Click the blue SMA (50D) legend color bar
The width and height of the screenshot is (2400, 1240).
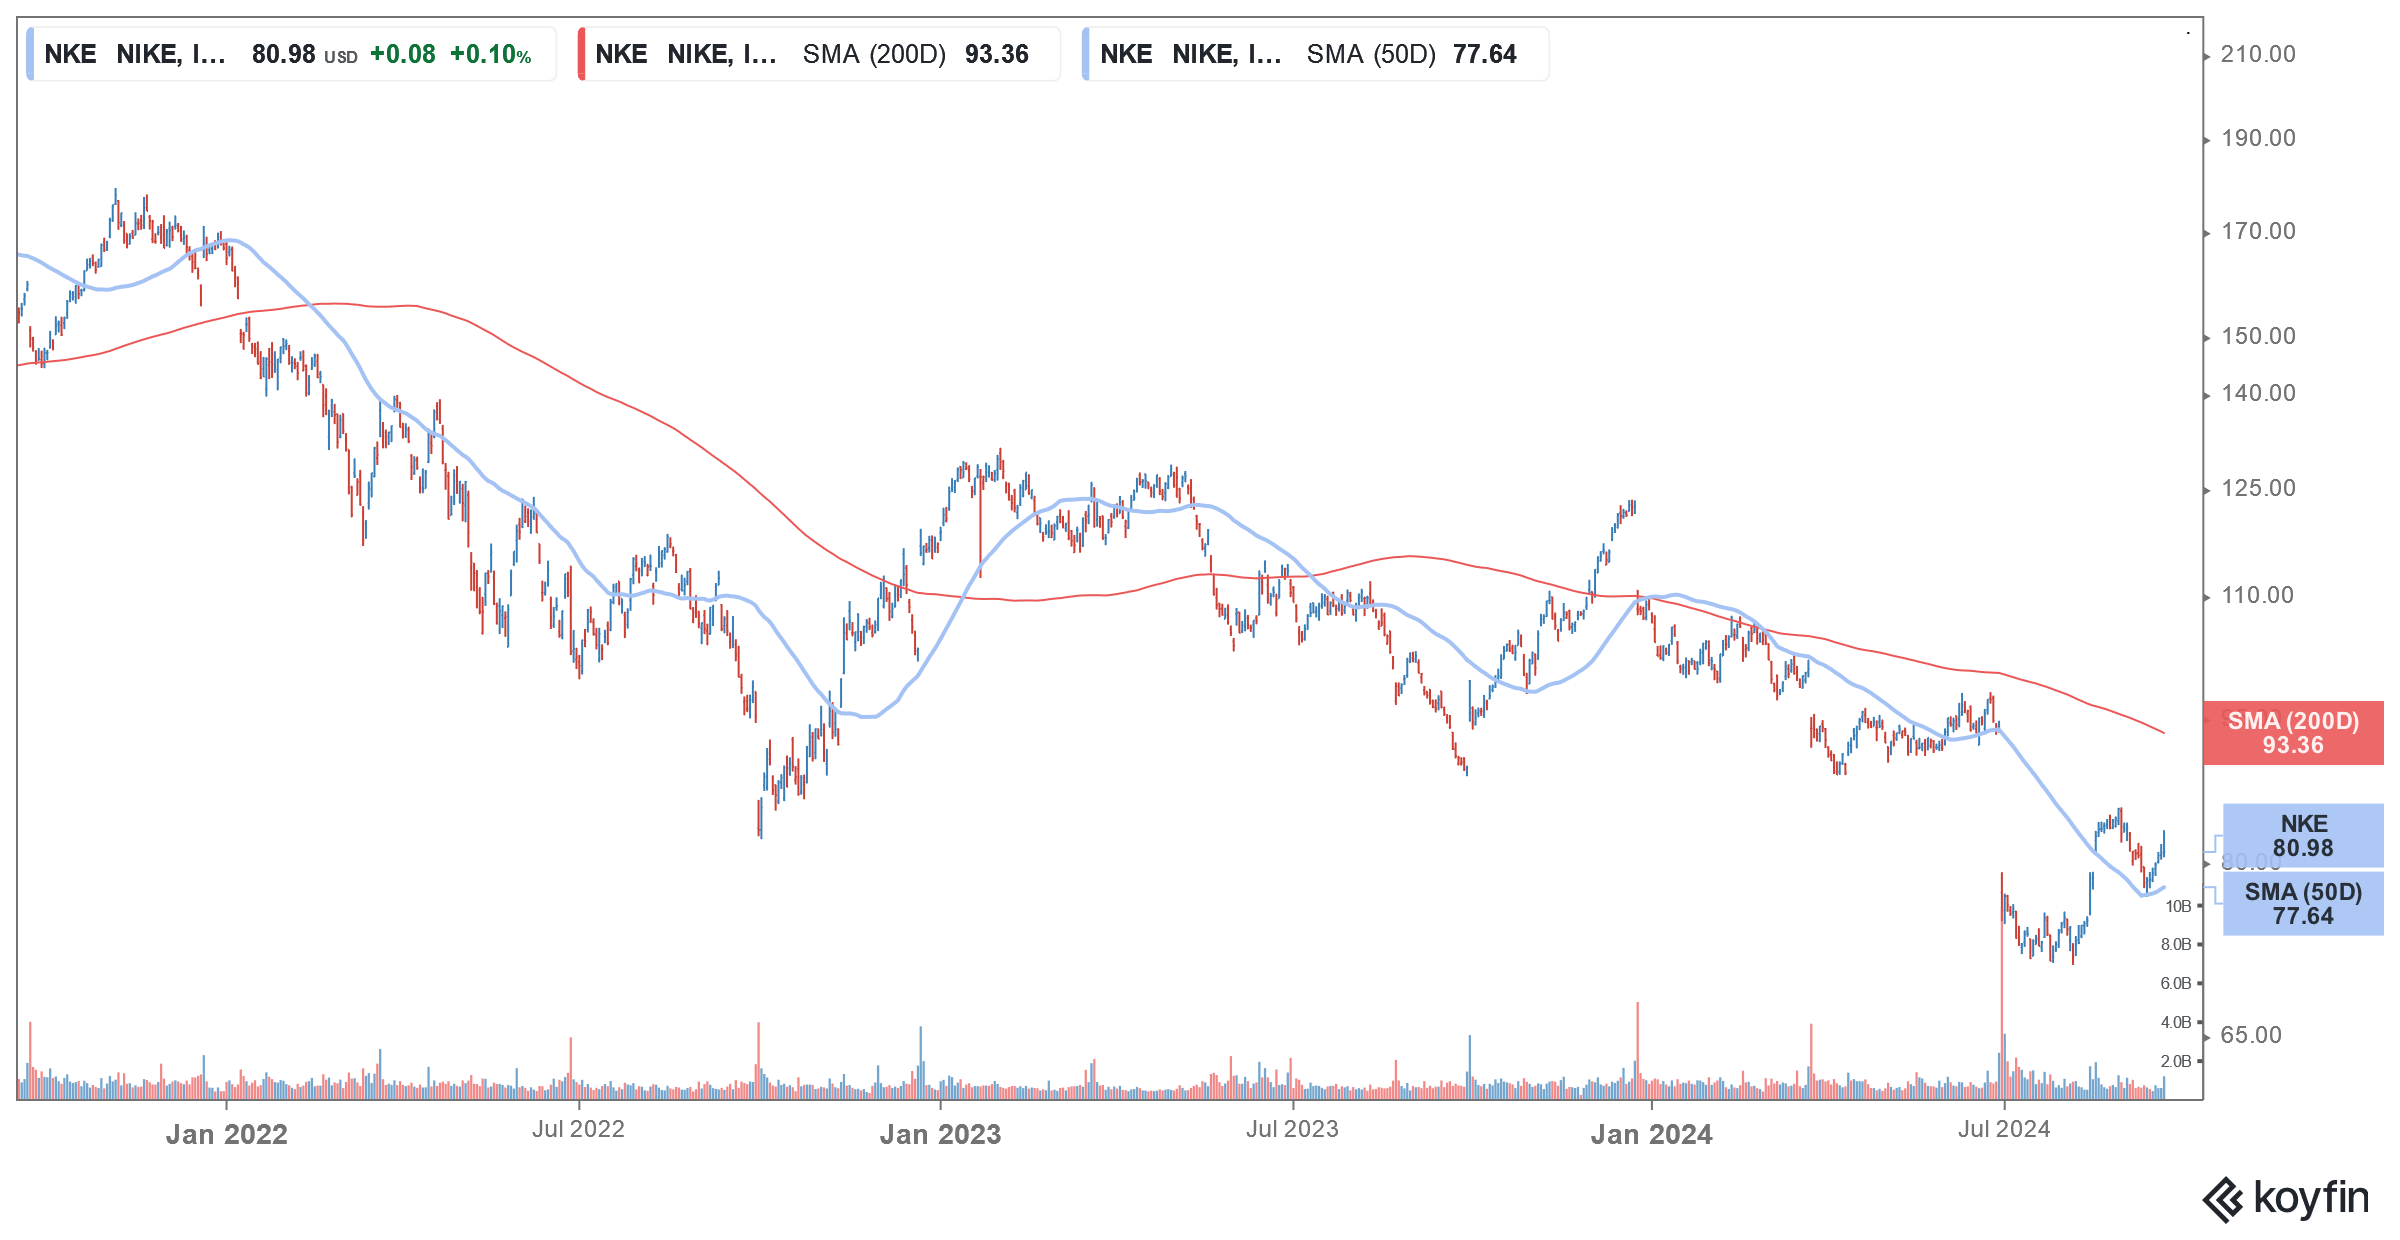[x=1085, y=54]
